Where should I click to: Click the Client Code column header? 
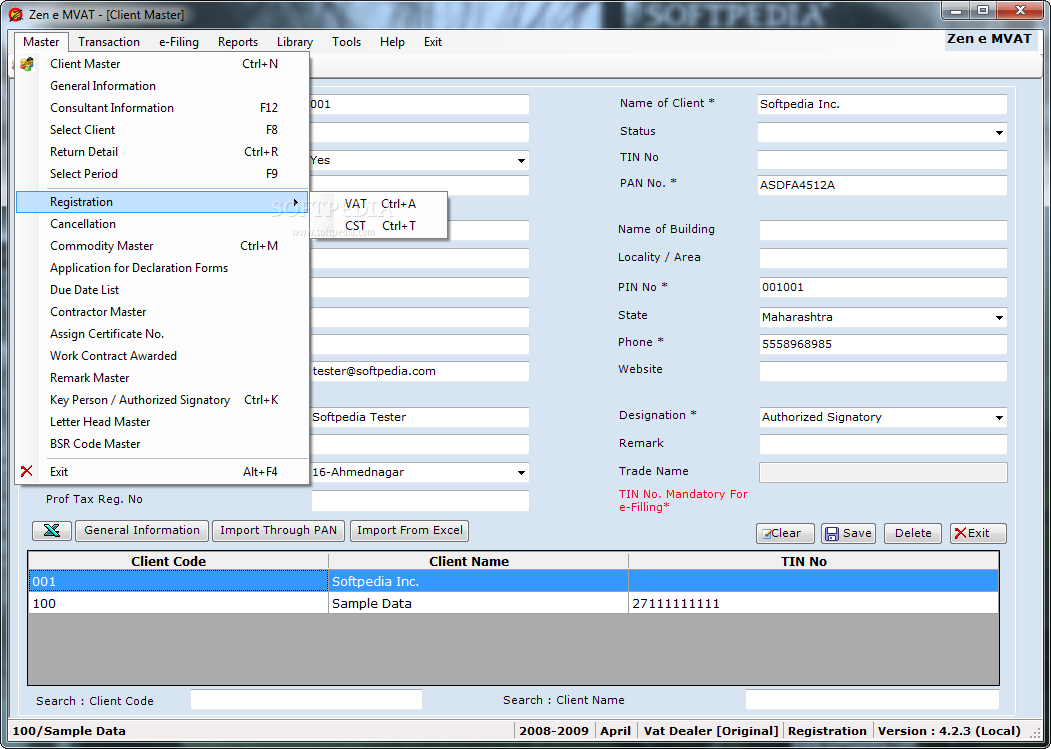pos(178,561)
